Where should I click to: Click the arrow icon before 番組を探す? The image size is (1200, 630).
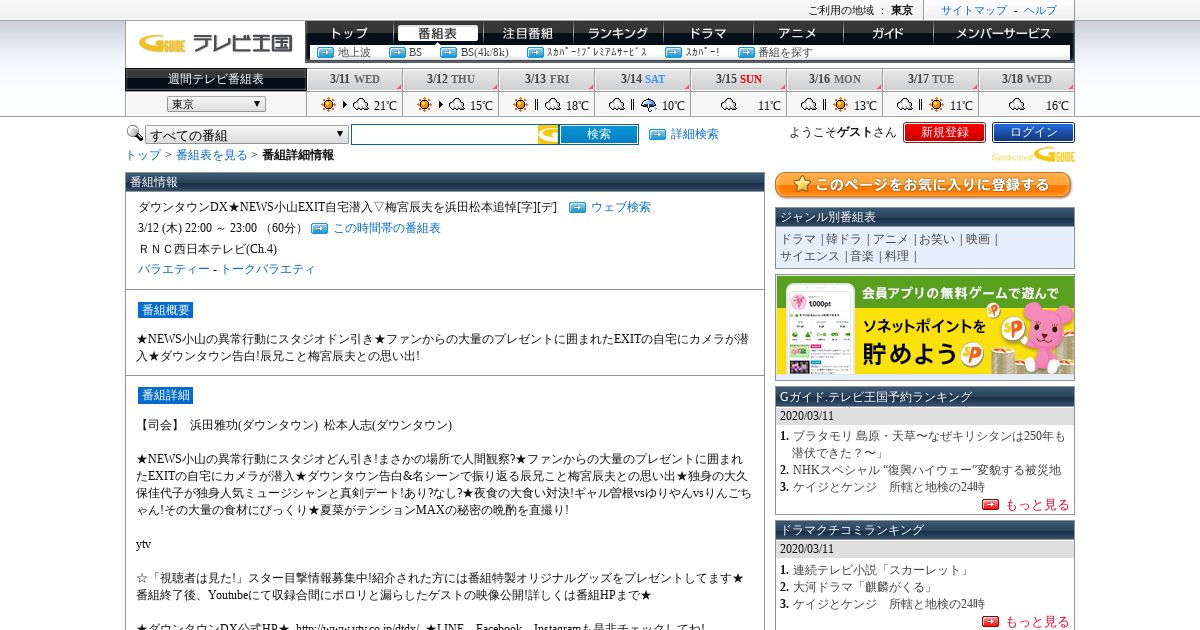(746, 52)
